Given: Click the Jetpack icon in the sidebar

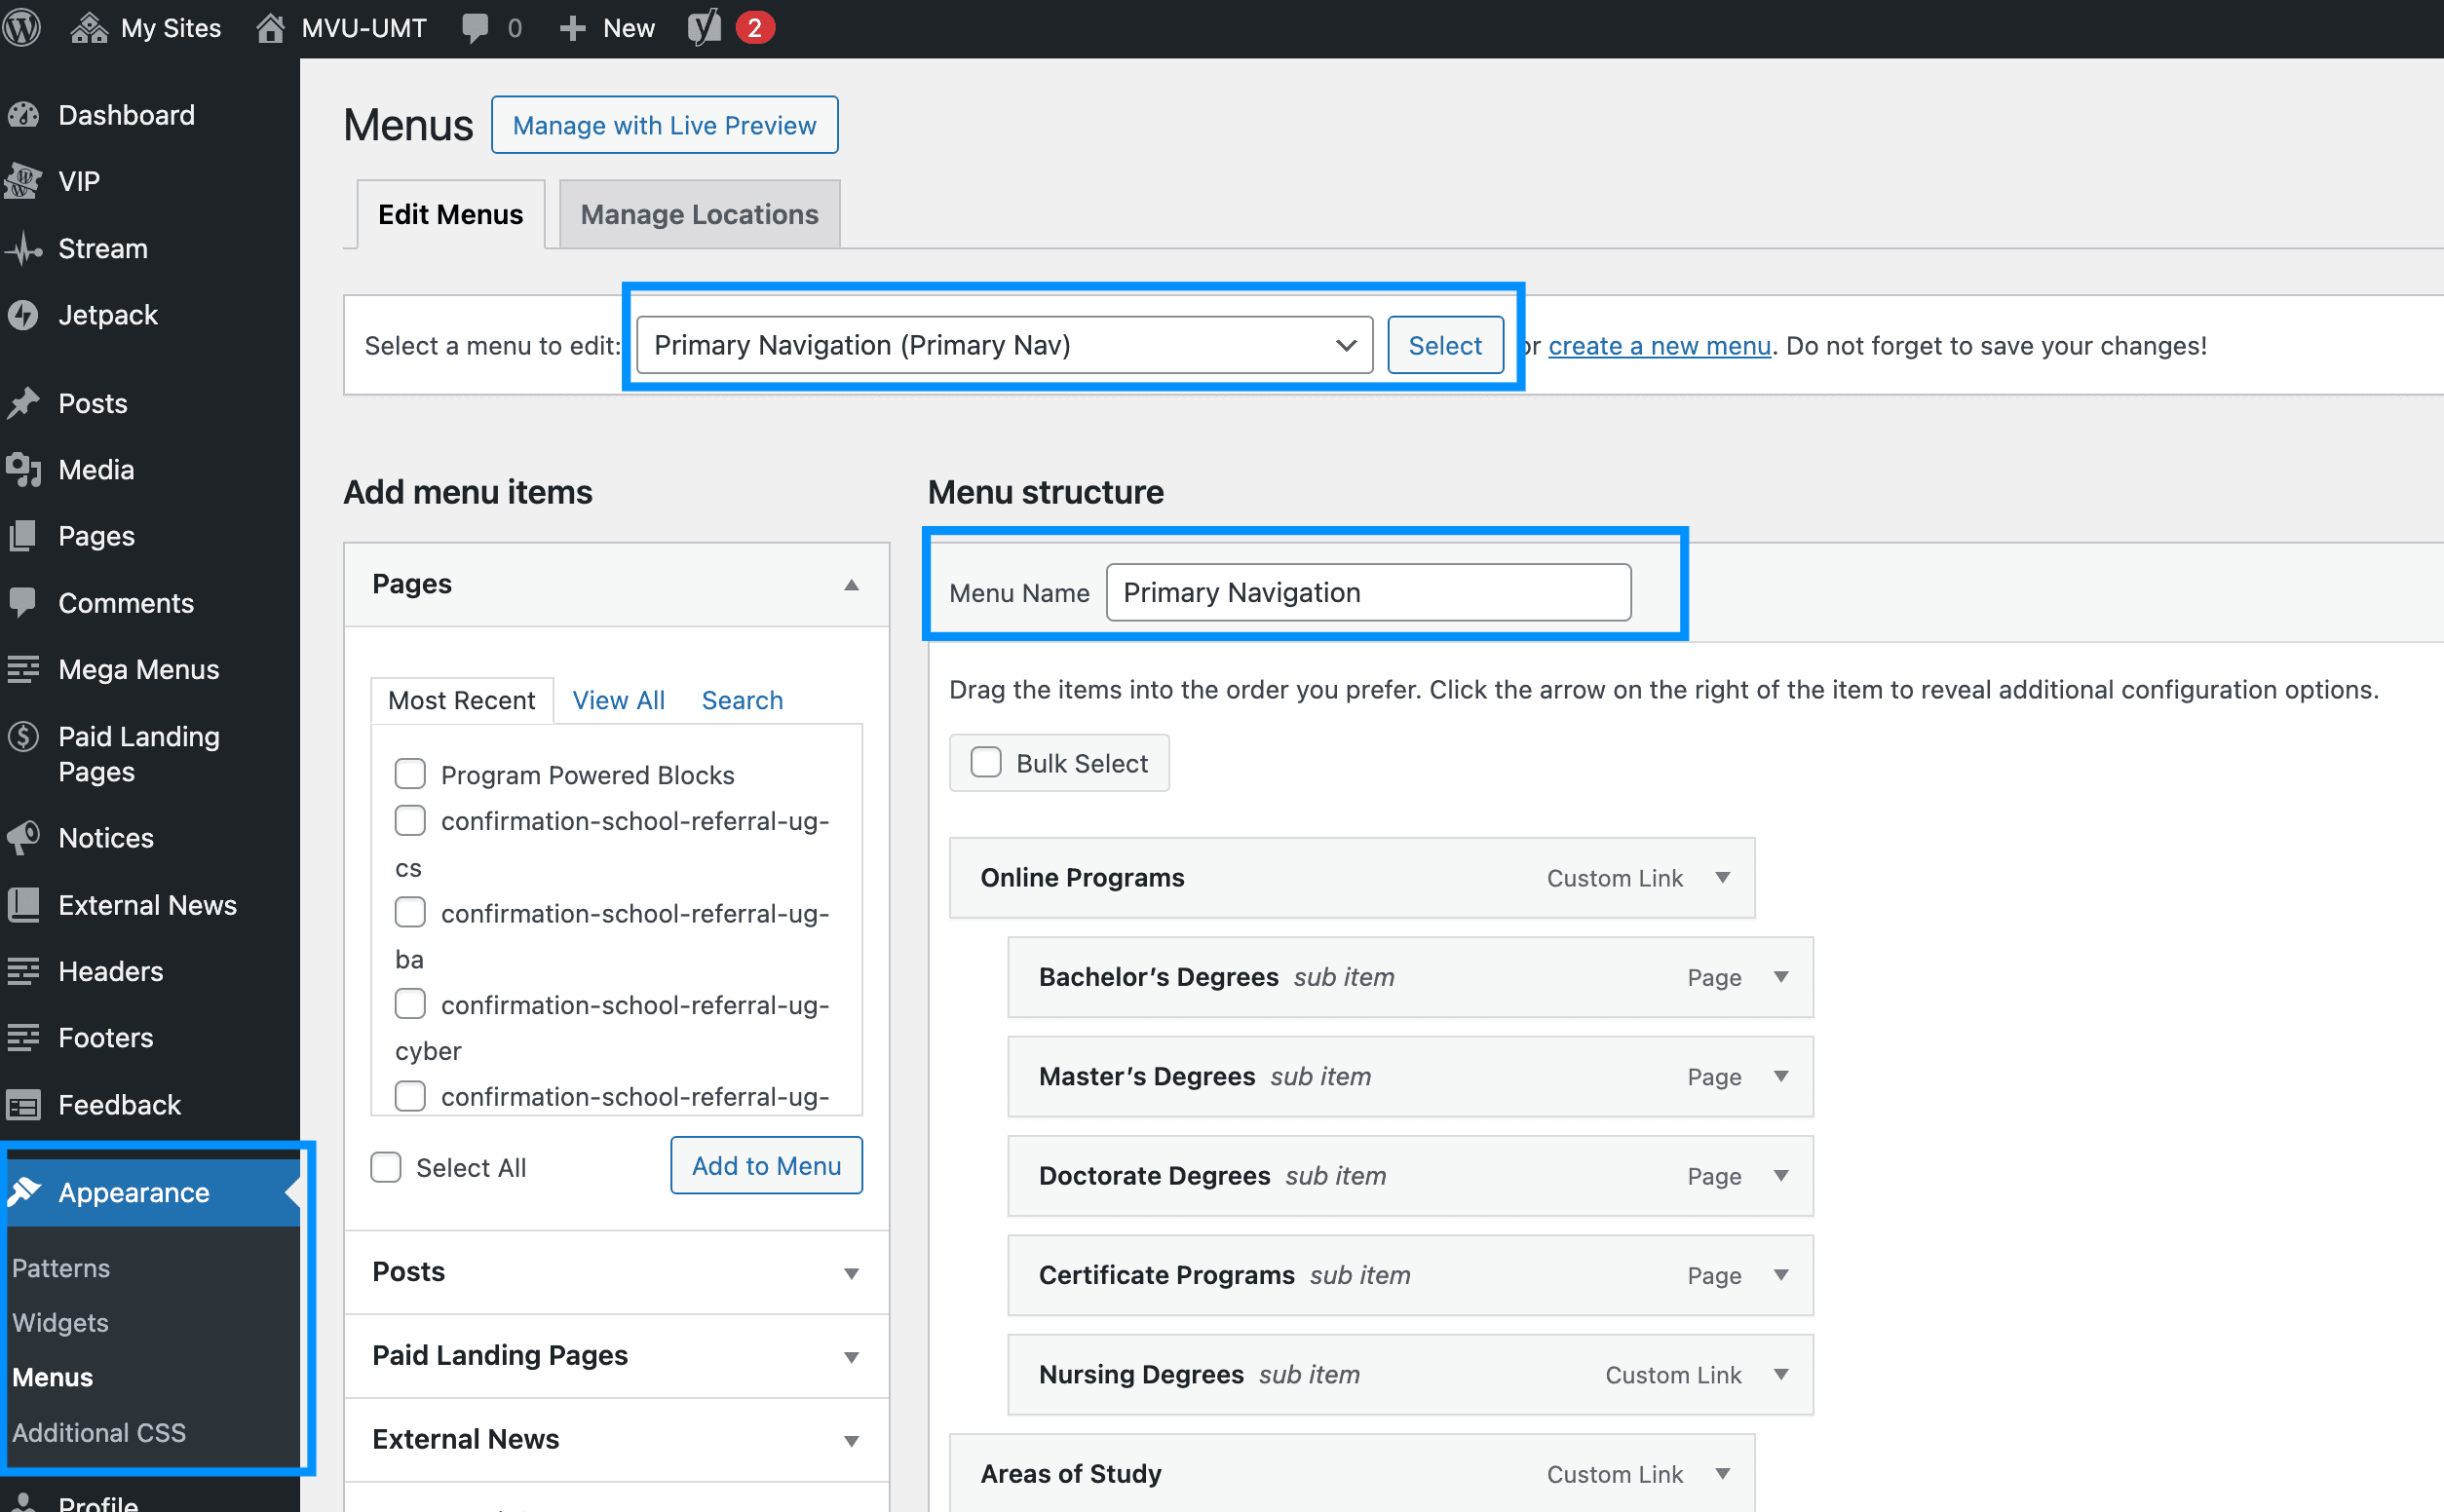Looking at the screenshot, I should click(x=23, y=315).
